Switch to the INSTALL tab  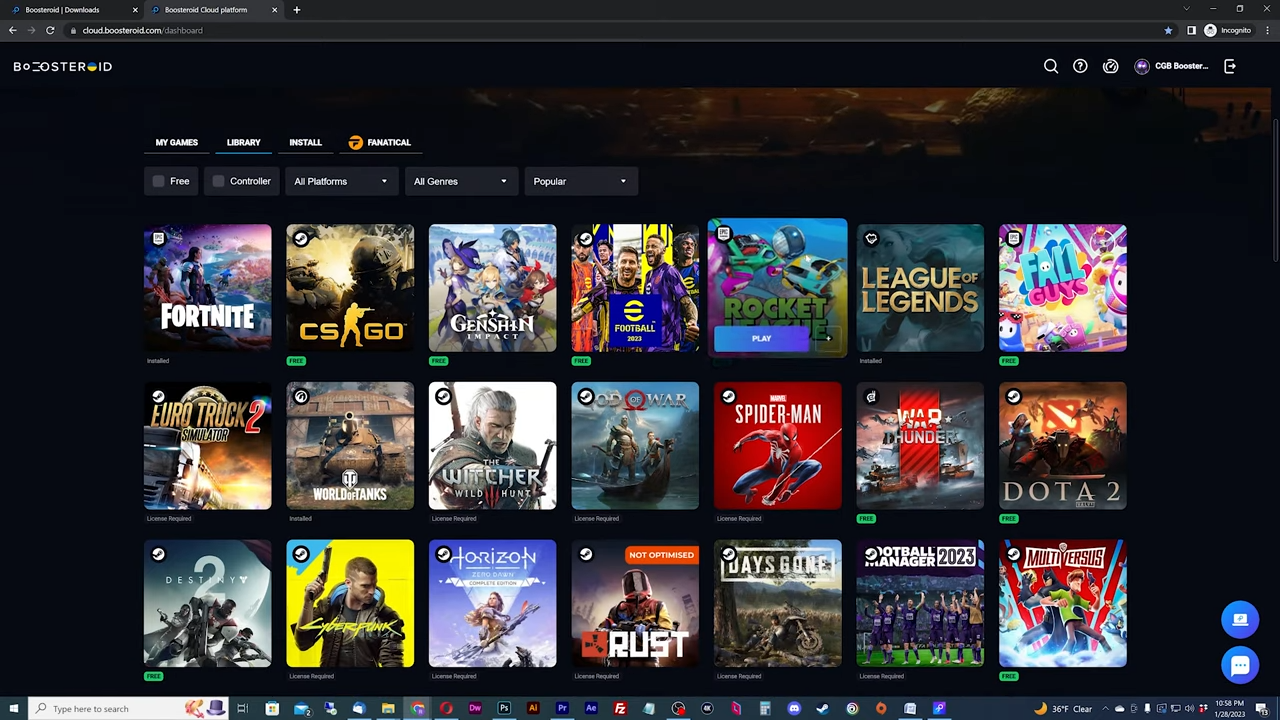pos(305,142)
